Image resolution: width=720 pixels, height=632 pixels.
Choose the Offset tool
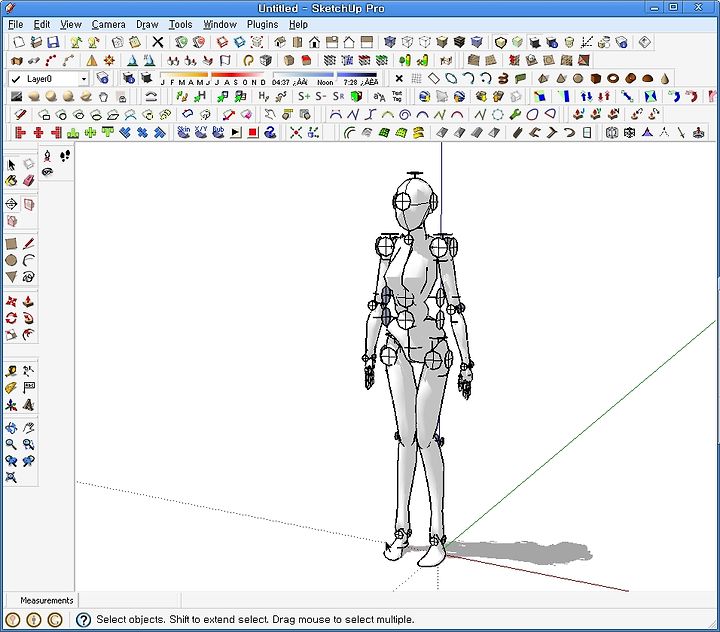coord(28,335)
